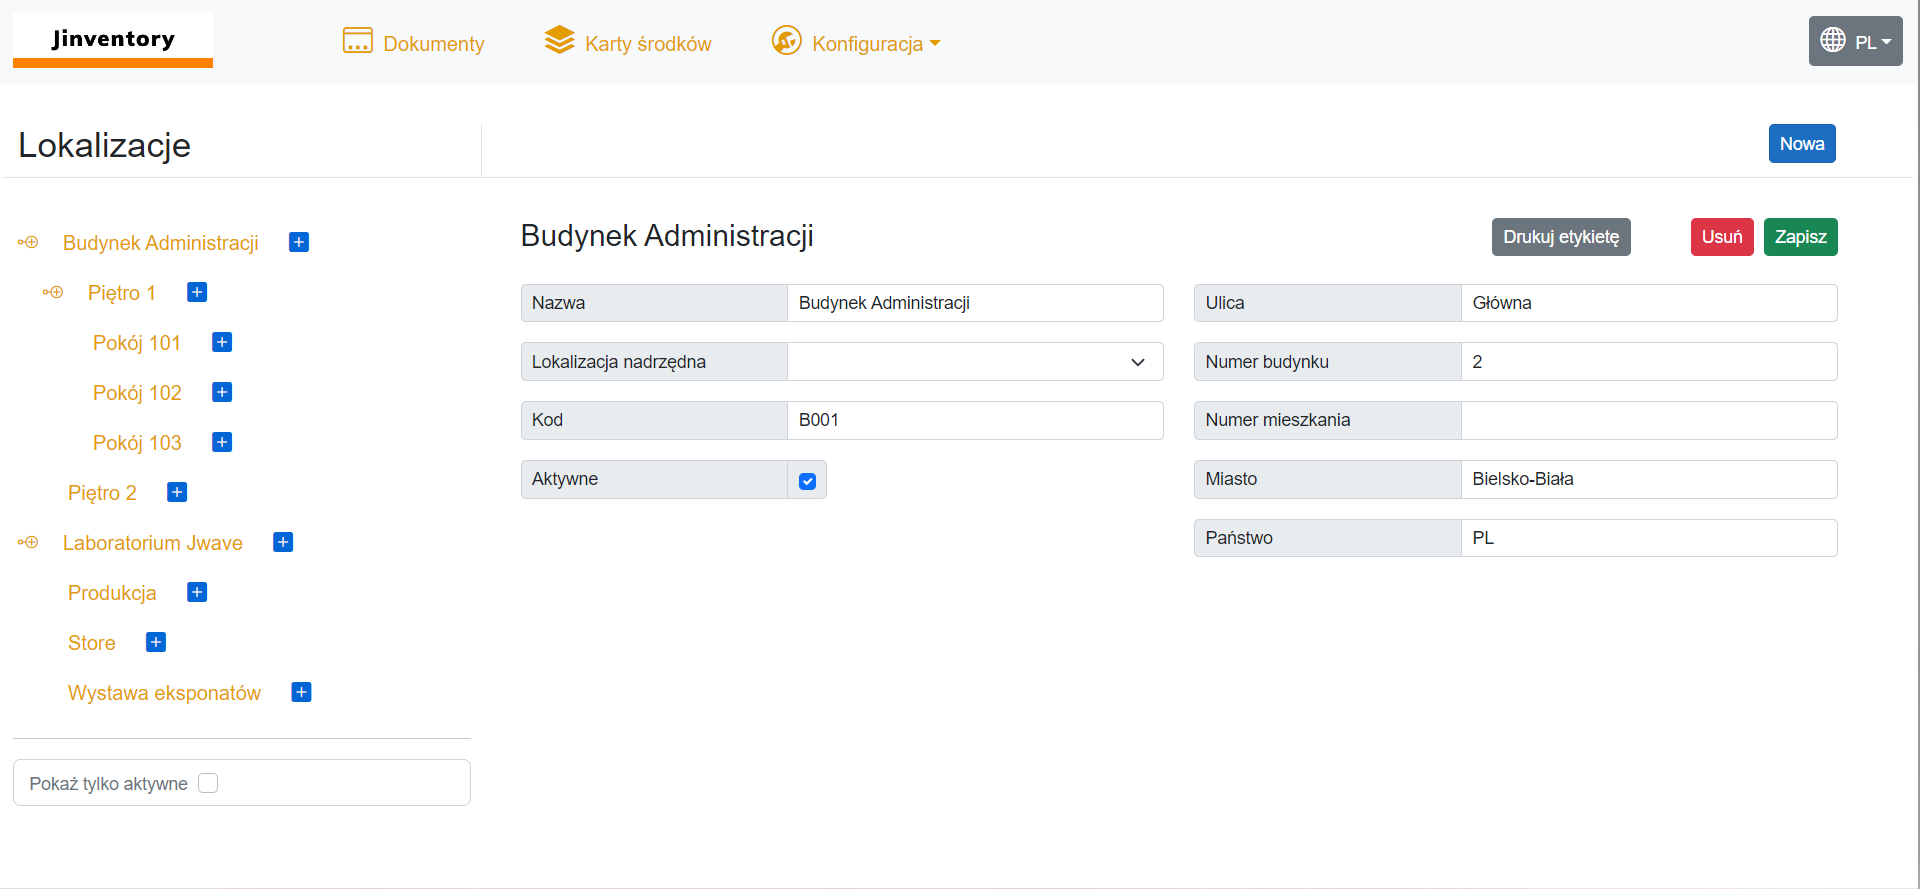Image resolution: width=1920 pixels, height=889 pixels.
Task: Click the plus icon next to Store
Action: point(156,642)
